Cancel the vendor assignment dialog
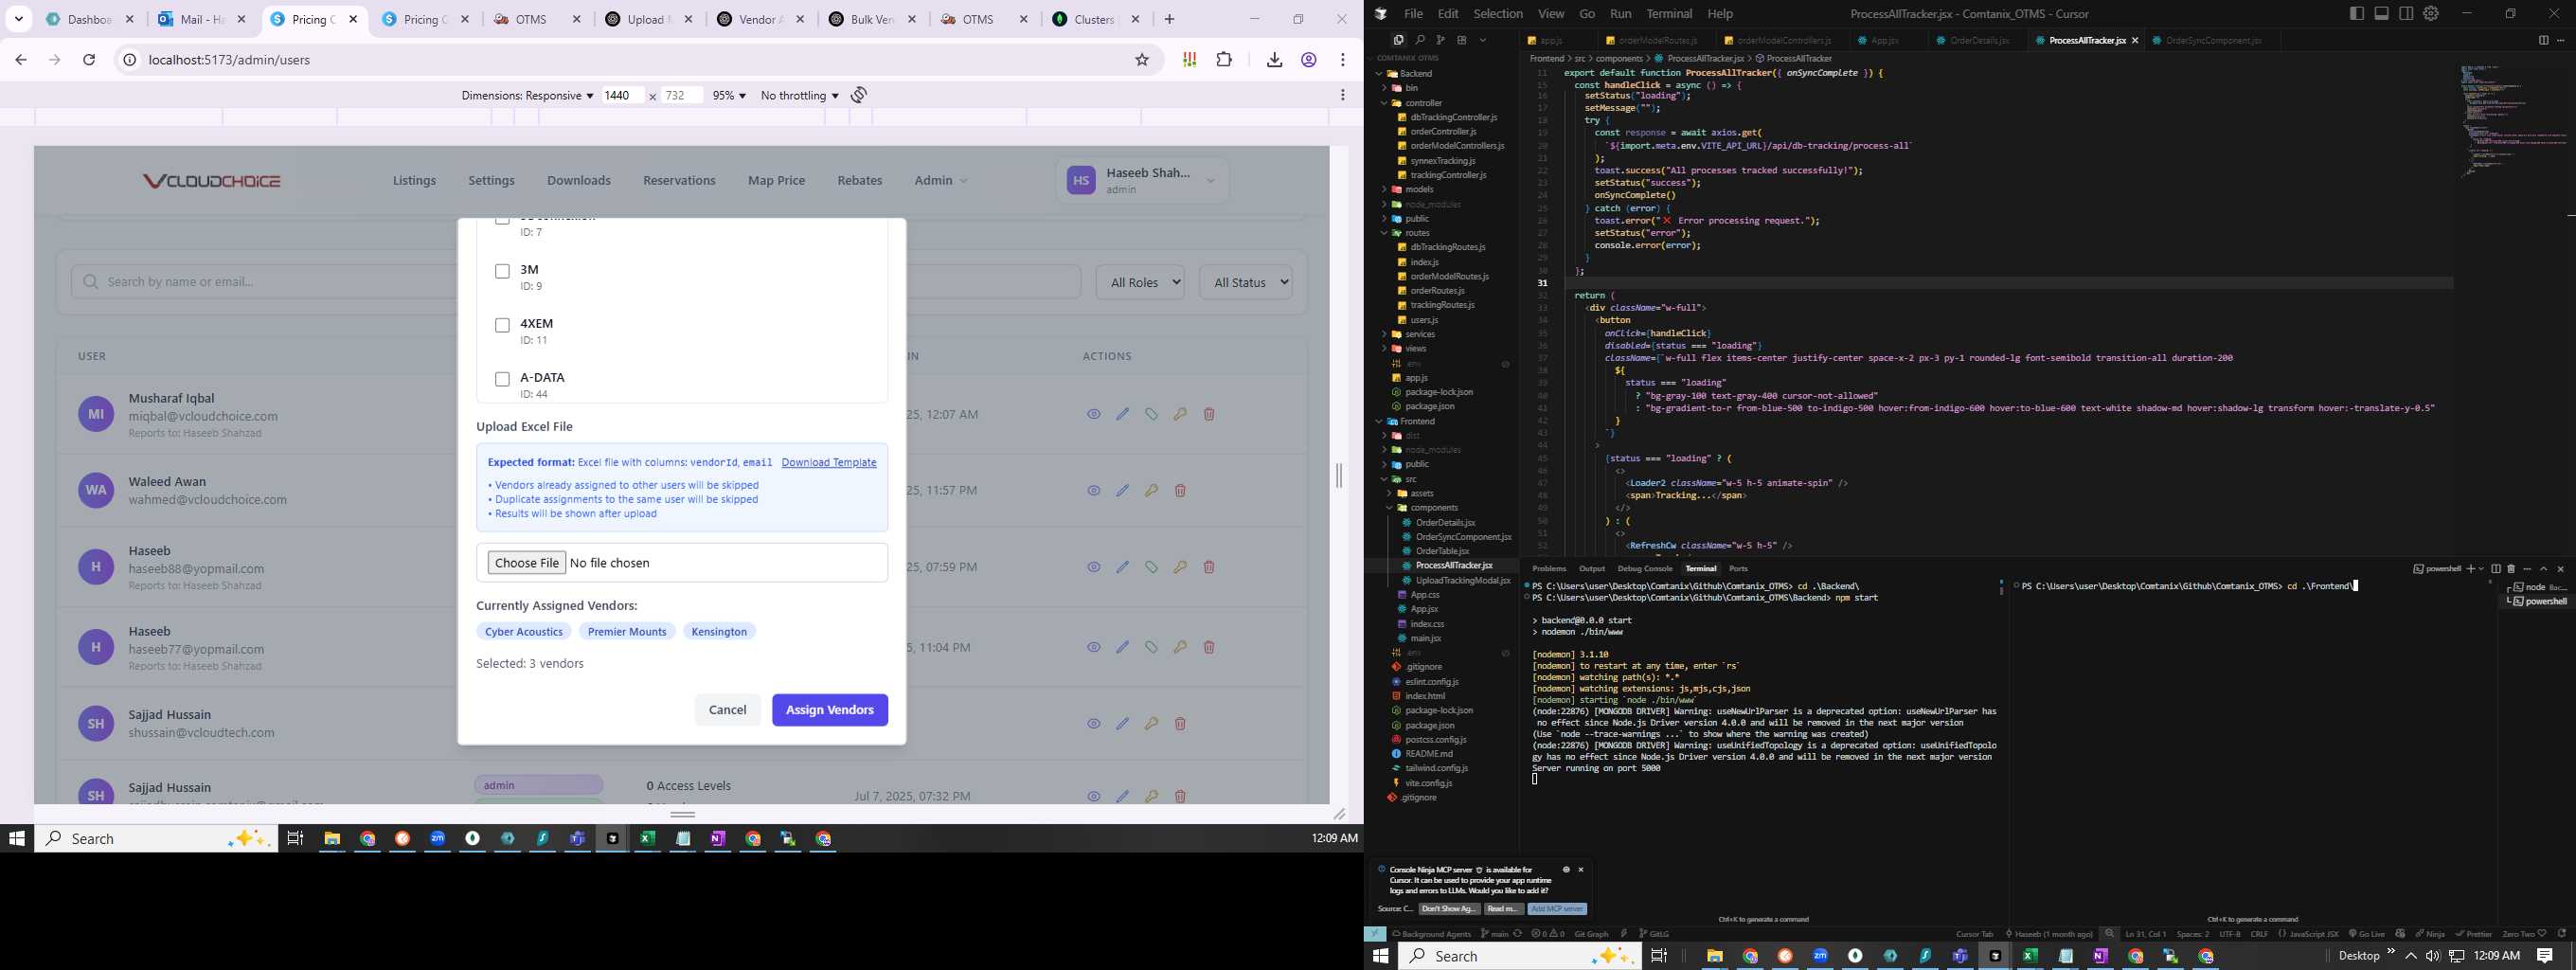2576x970 pixels. [x=727, y=710]
